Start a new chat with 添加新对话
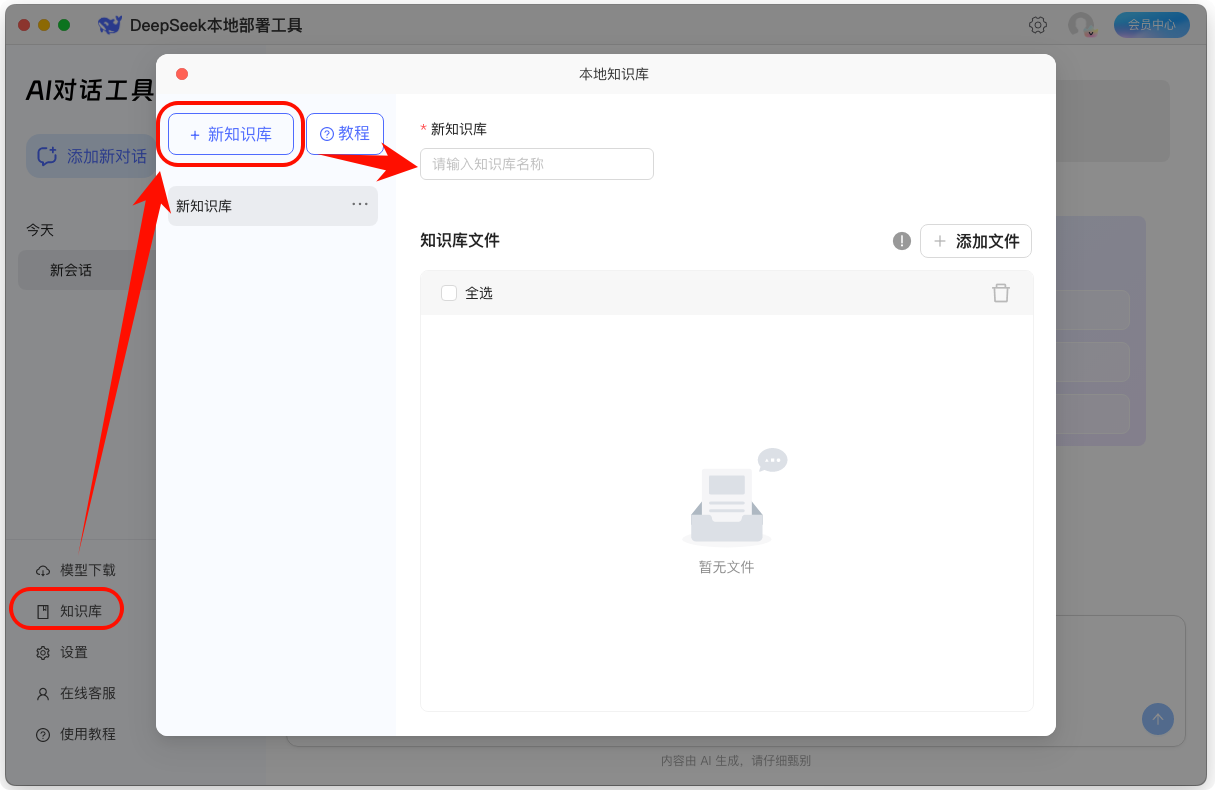The height and width of the screenshot is (790, 1215). [x=91, y=156]
